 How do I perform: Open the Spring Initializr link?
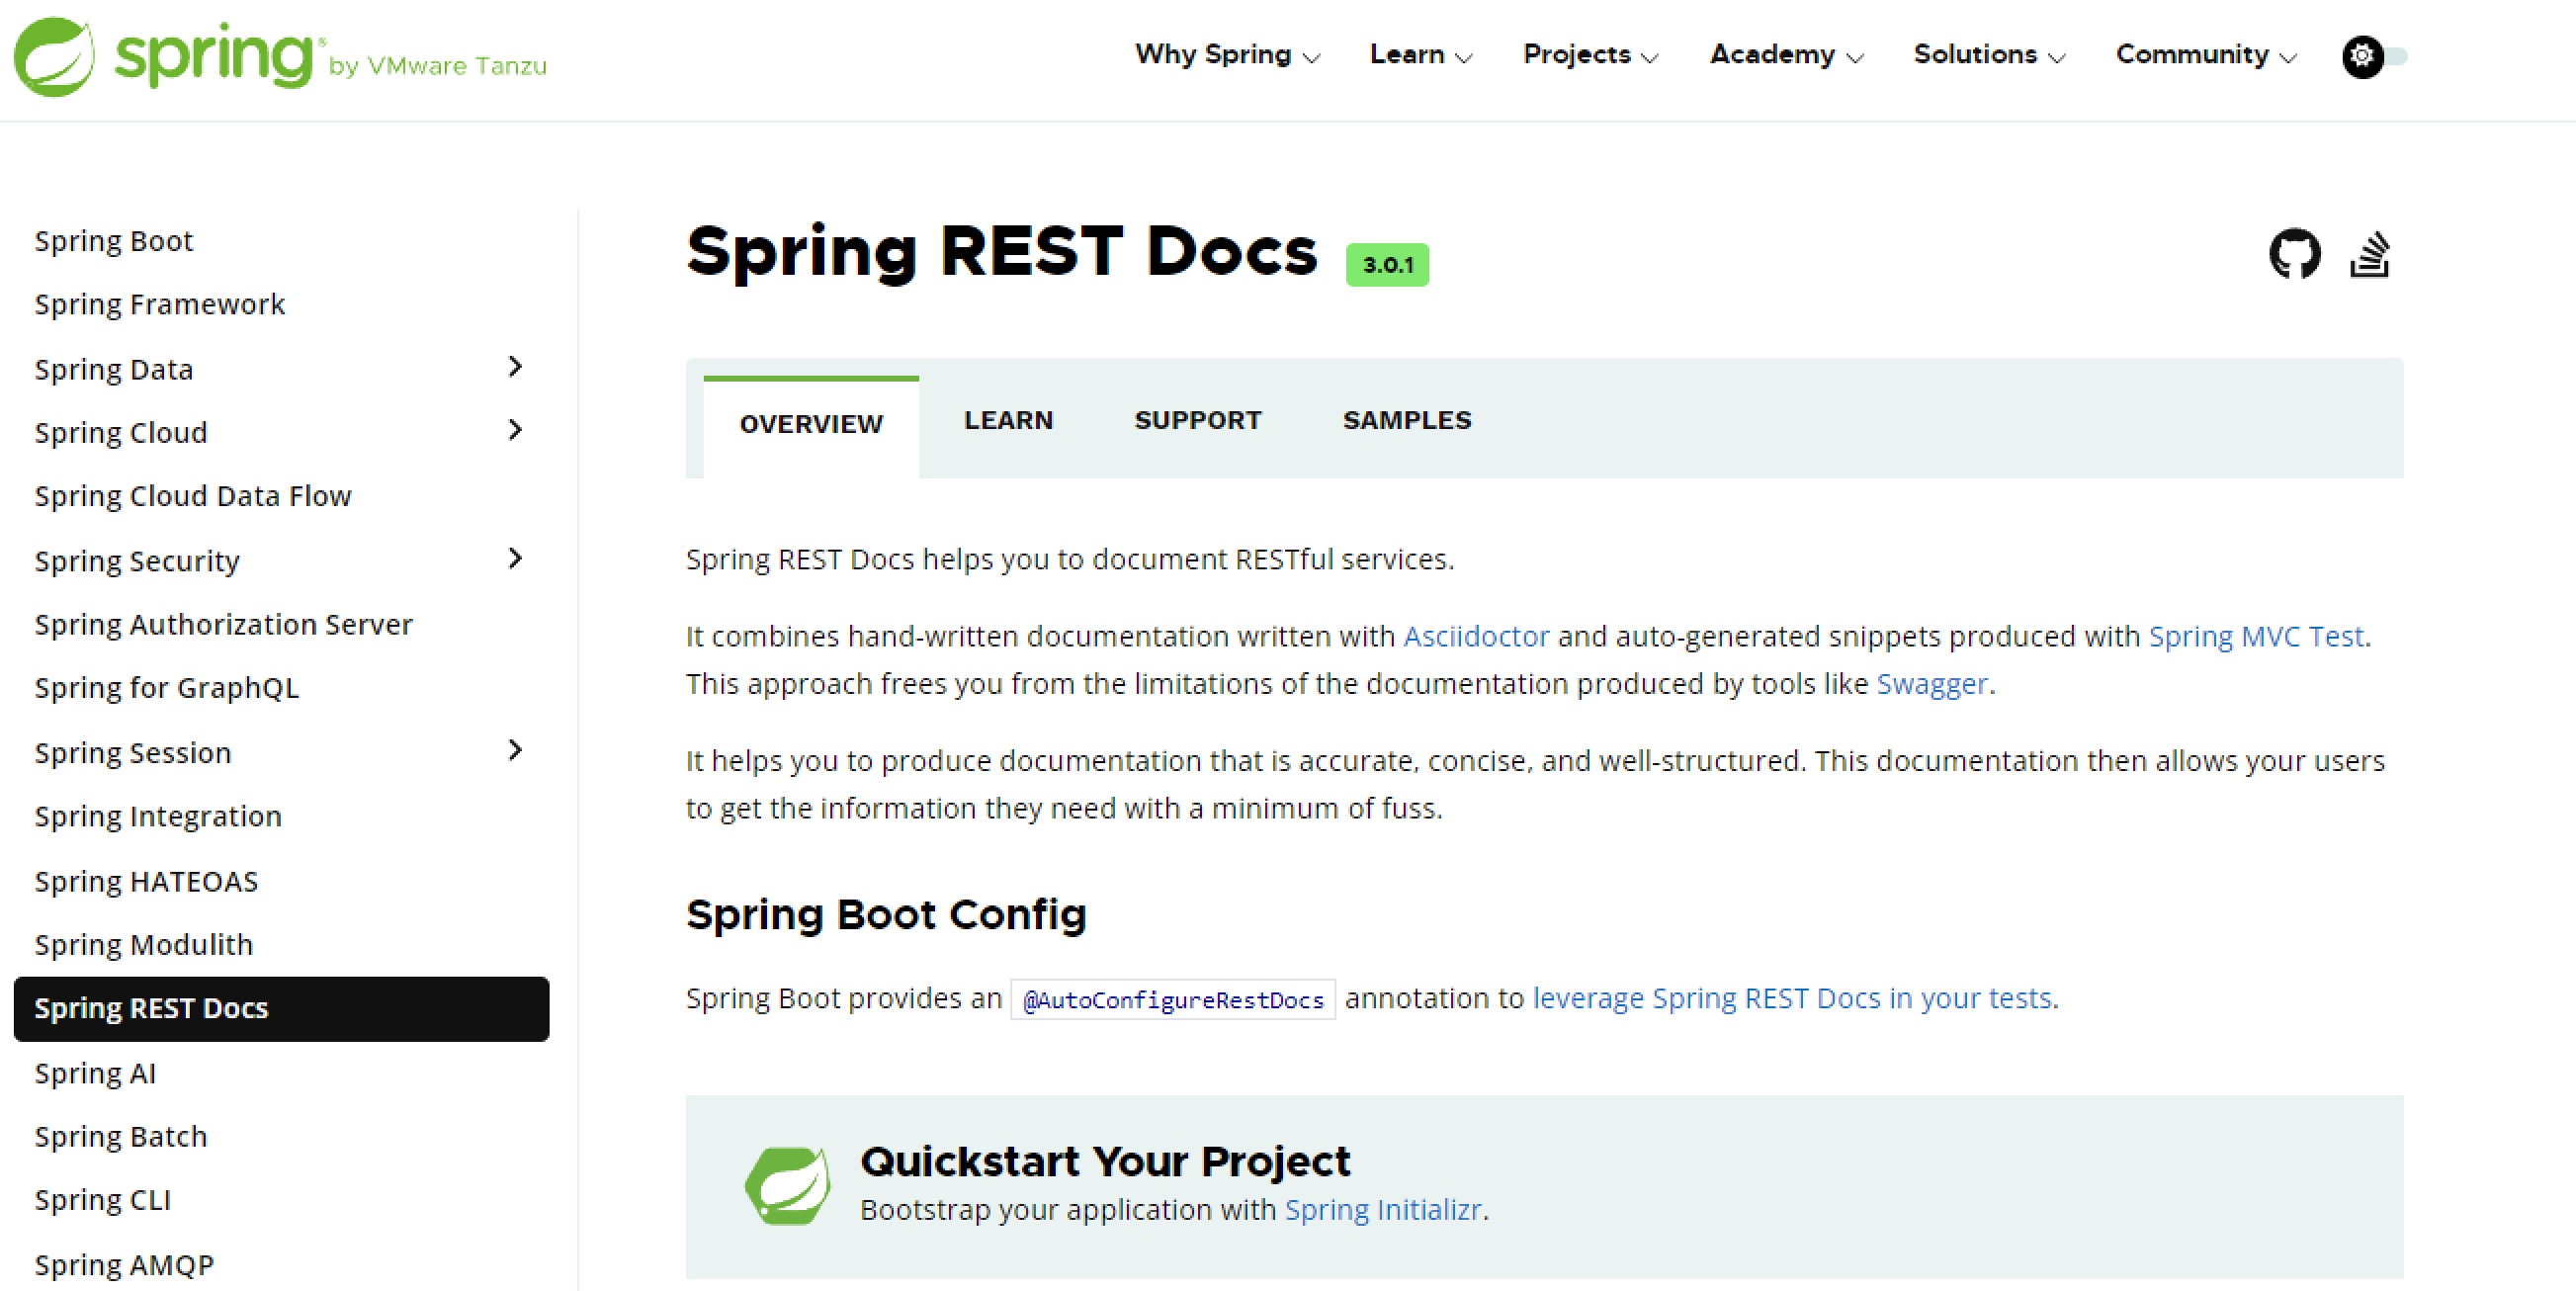click(1383, 1209)
